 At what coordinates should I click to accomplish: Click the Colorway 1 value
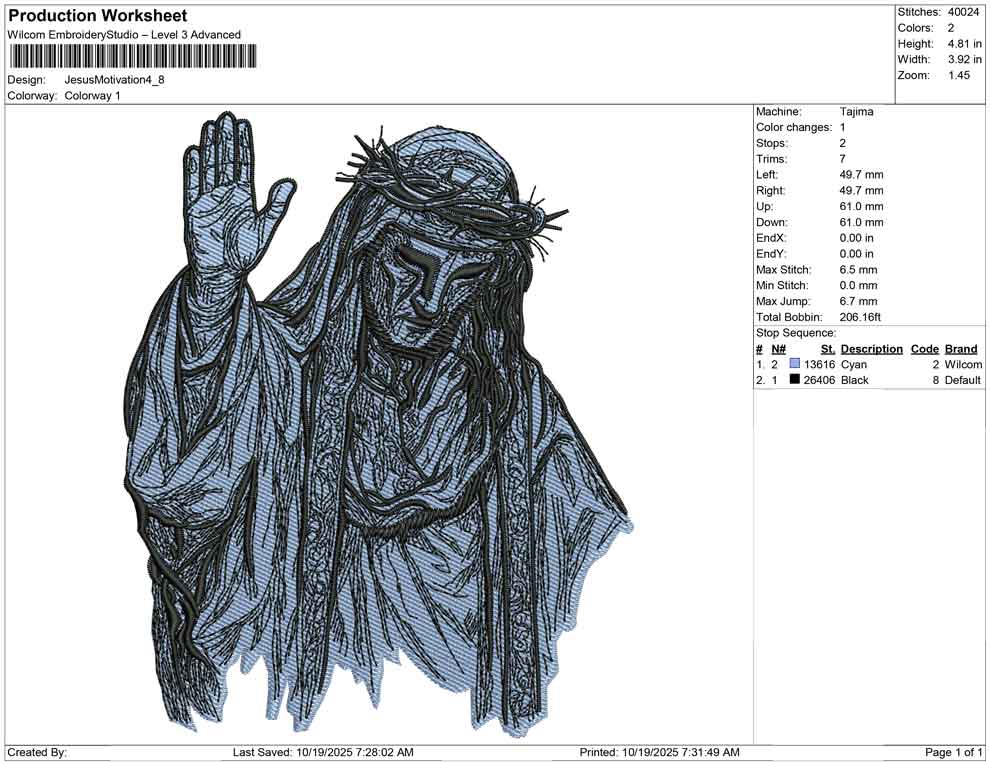tap(92, 96)
